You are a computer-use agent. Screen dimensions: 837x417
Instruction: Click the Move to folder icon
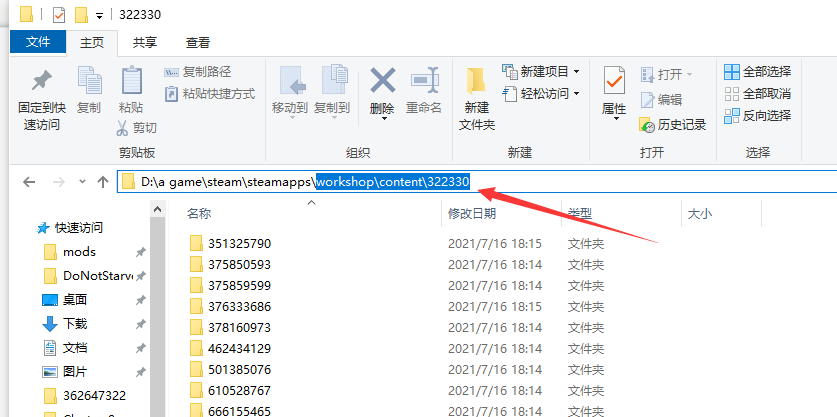click(x=290, y=82)
